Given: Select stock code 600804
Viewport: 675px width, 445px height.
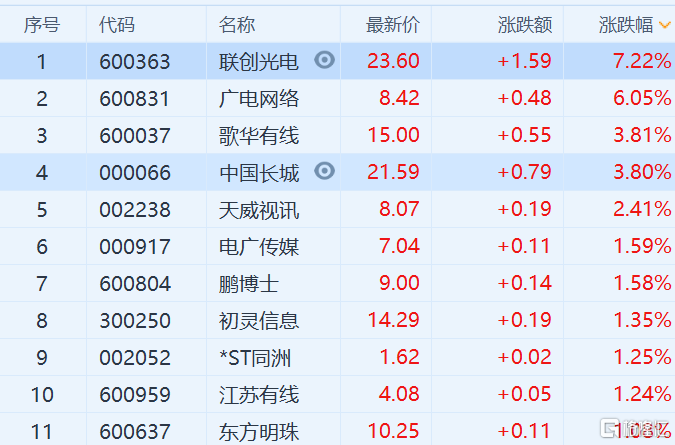Looking at the screenshot, I should (x=135, y=284).
